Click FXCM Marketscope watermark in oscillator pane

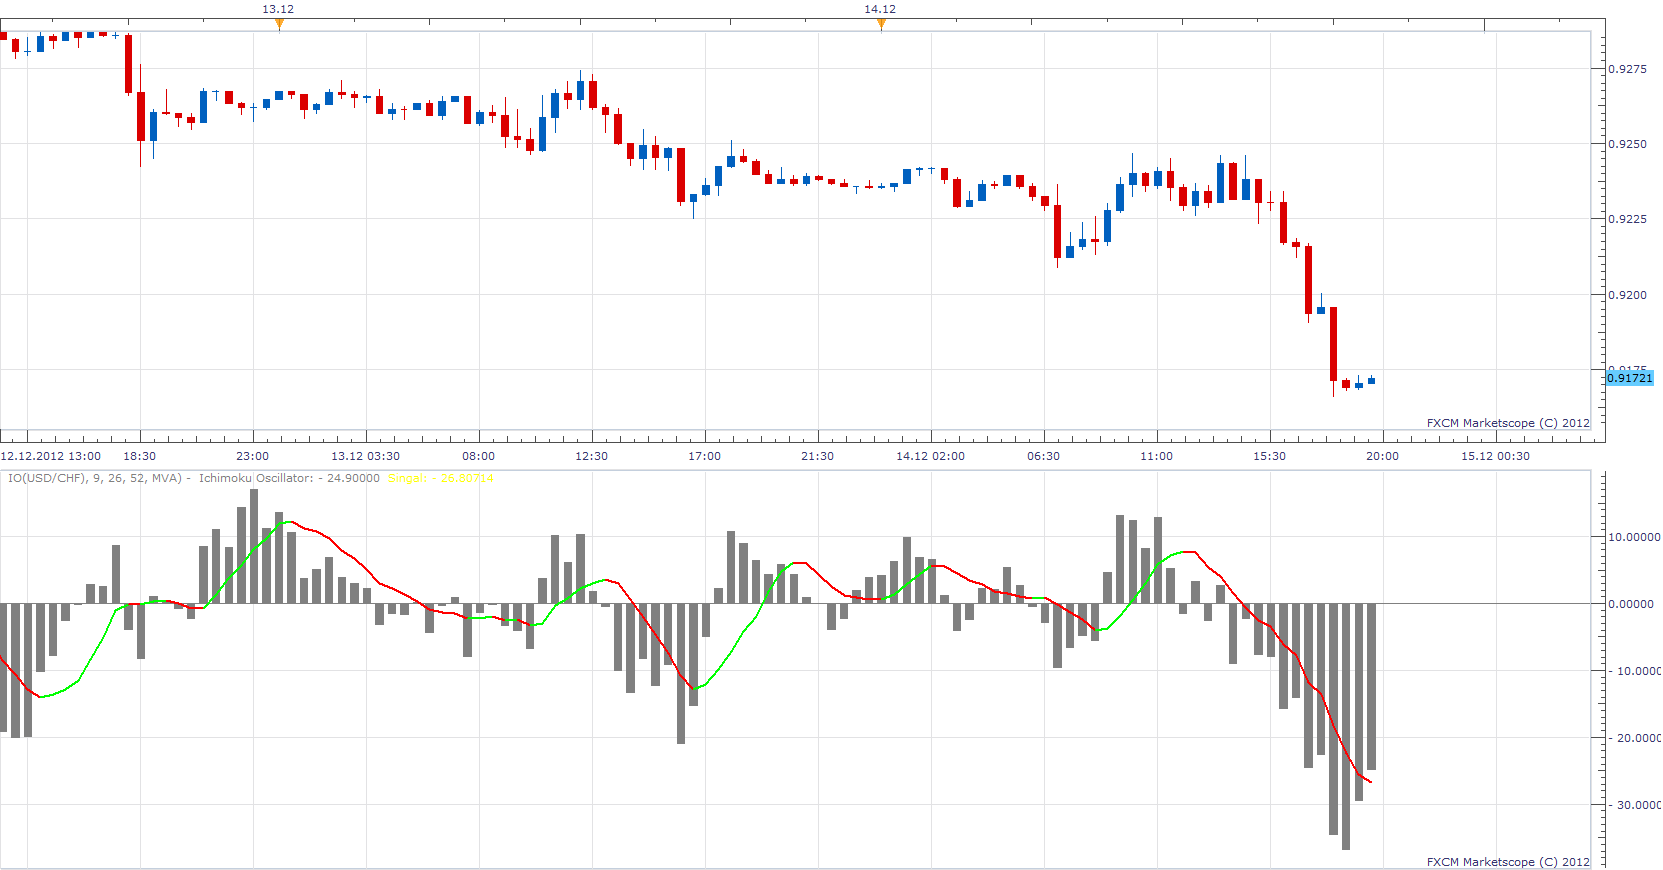point(1508,862)
